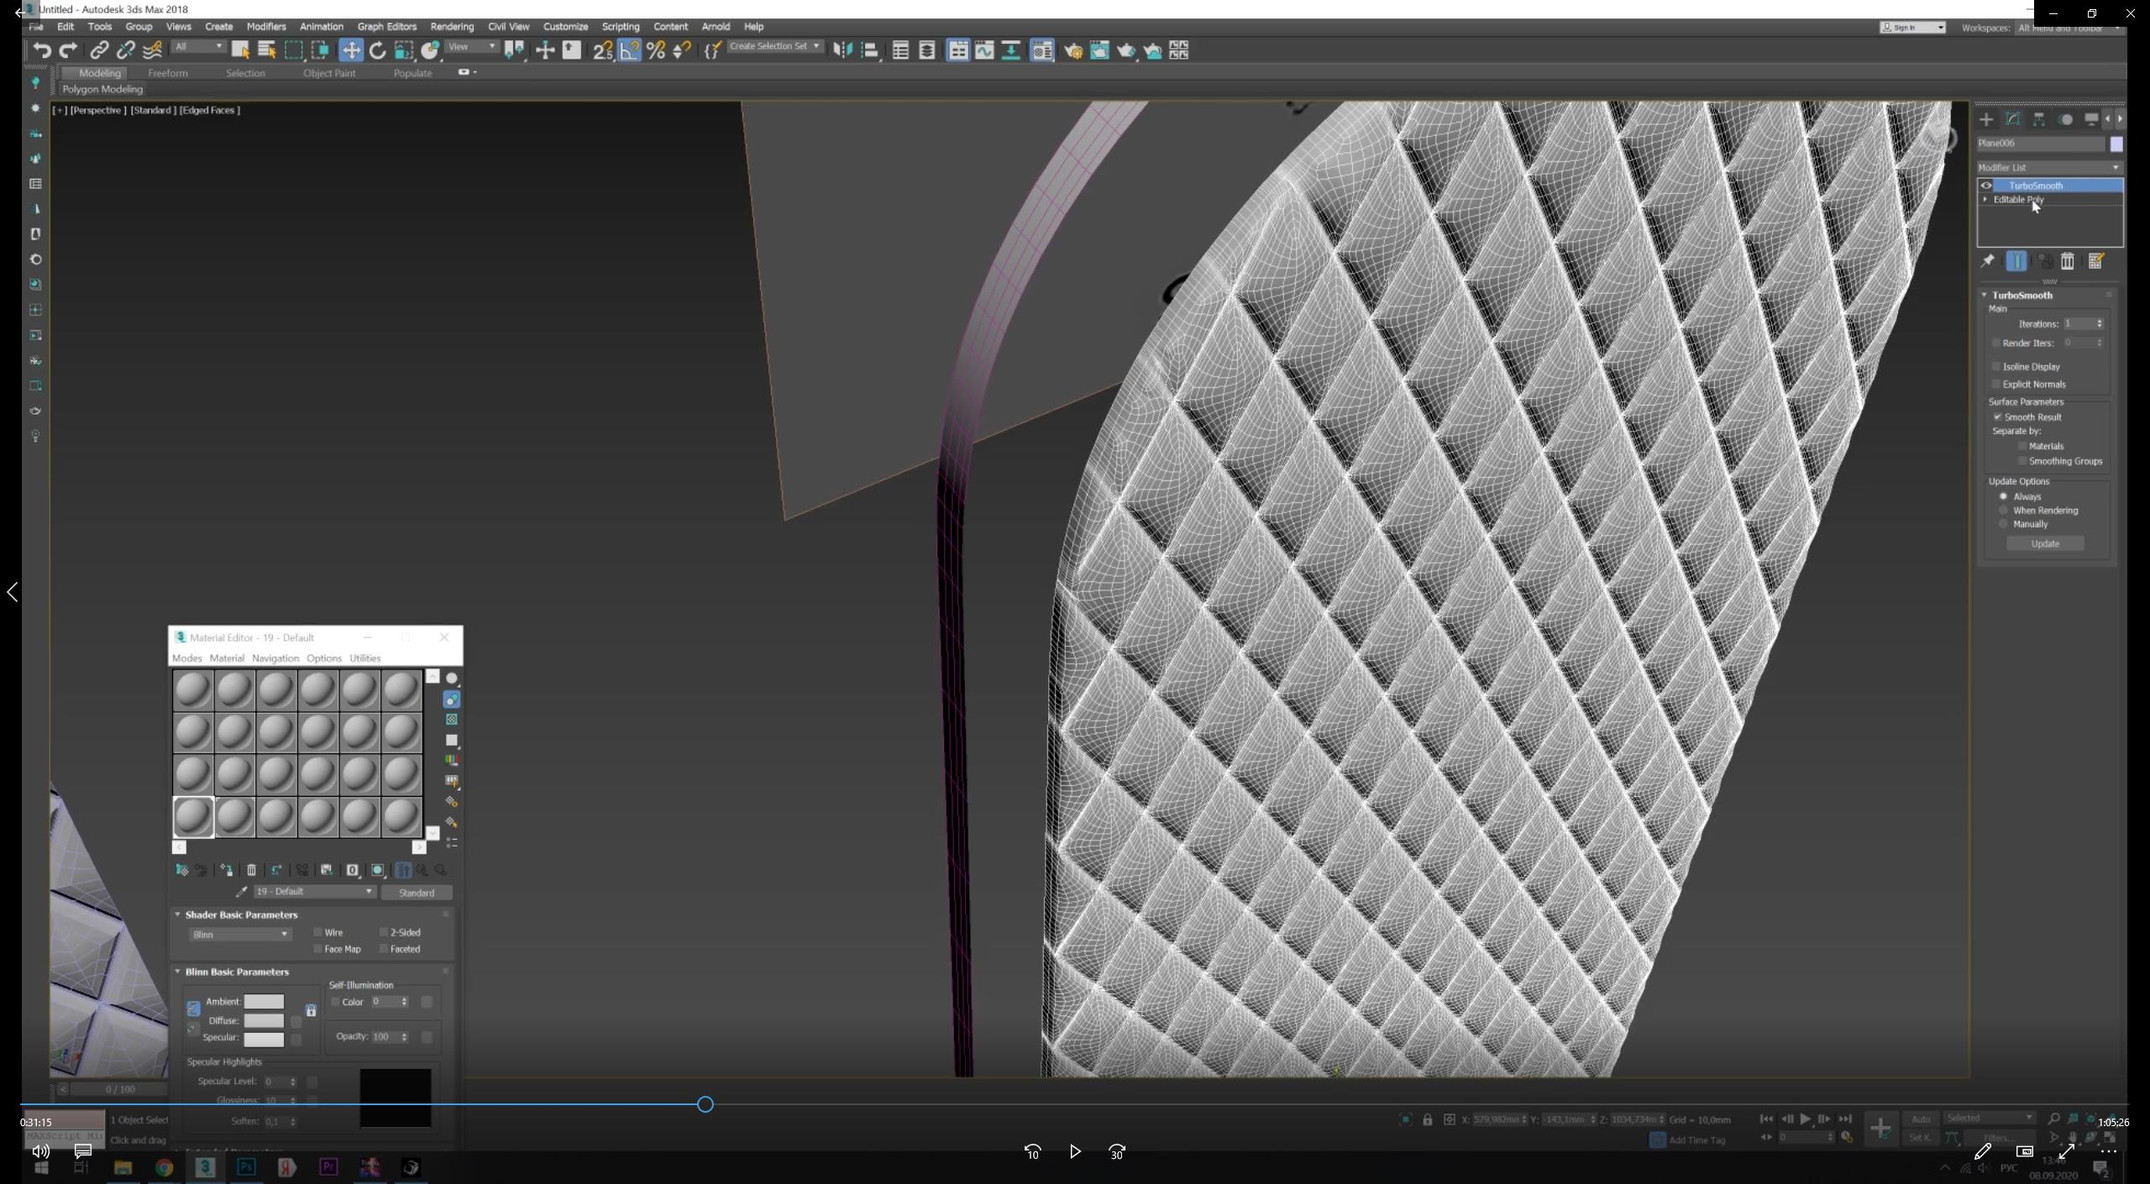Activate the Select and Link tool
This screenshot has height=1184, width=2150.
pos(99,50)
